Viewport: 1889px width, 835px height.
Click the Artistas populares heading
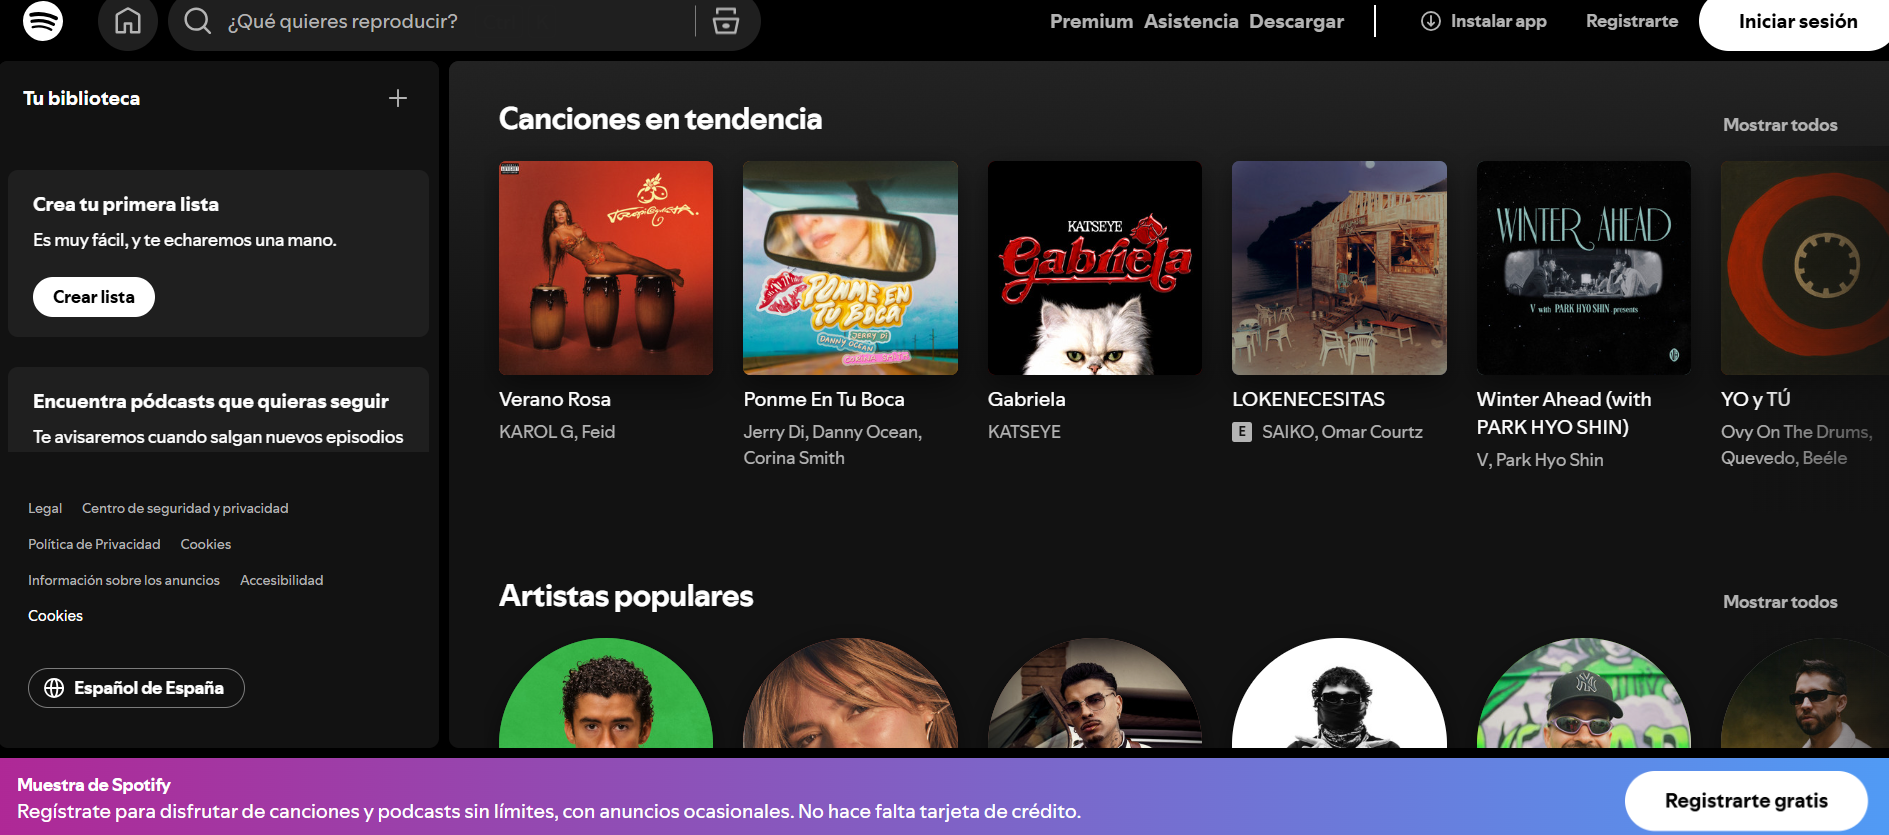point(626,596)
